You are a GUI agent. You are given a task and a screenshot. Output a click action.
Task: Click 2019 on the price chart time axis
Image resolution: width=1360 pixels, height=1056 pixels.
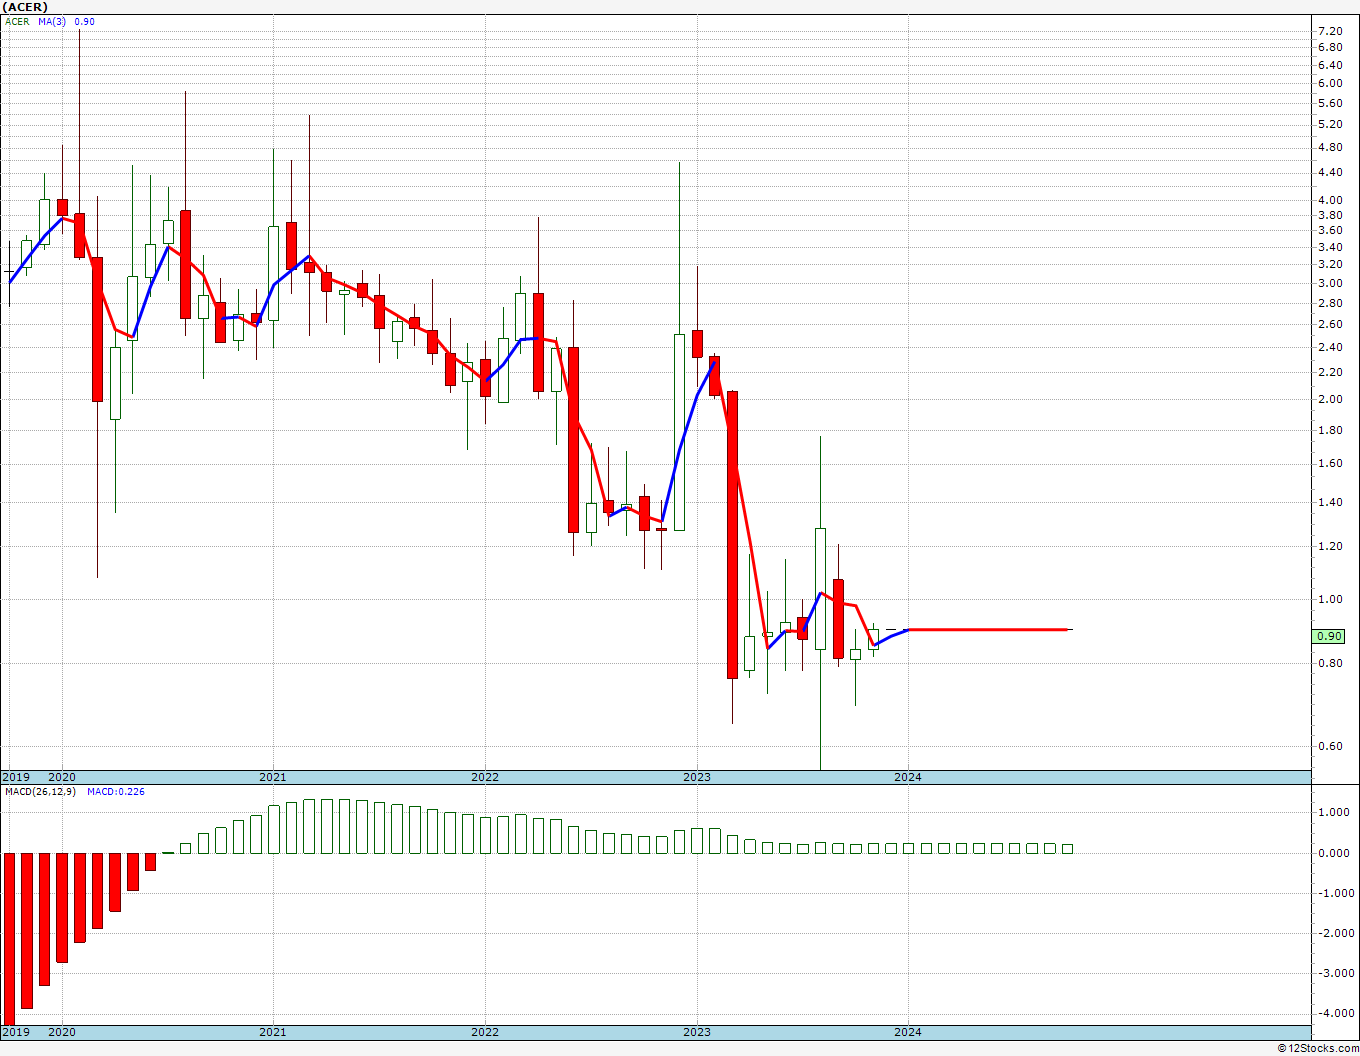15,777
